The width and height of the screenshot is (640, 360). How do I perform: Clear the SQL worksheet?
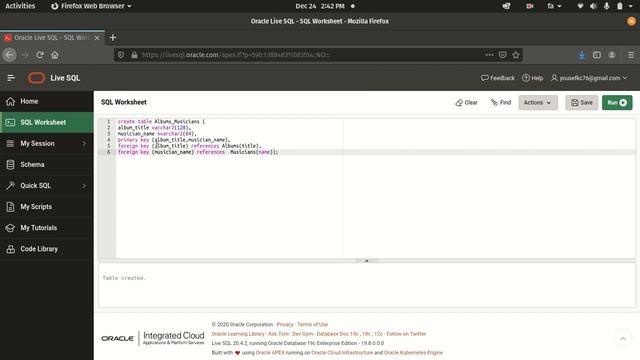coord(467,102)
